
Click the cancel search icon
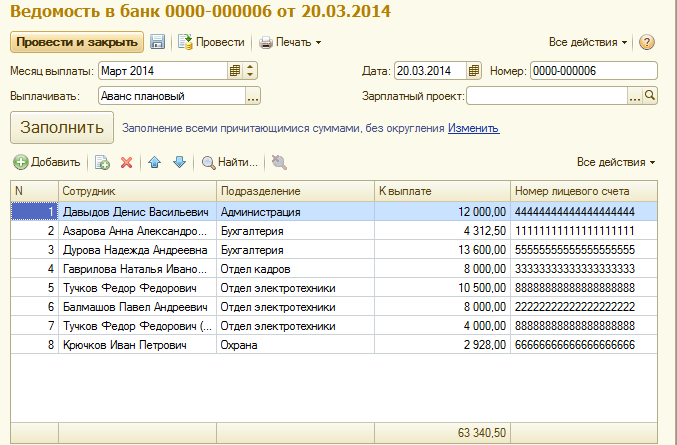(278, 162)
